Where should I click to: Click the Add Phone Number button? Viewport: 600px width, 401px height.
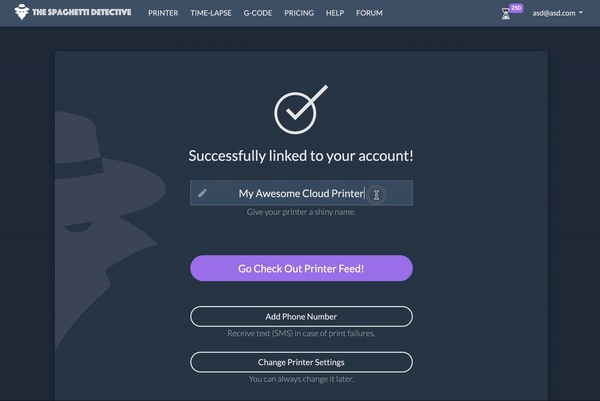[301, 316]
